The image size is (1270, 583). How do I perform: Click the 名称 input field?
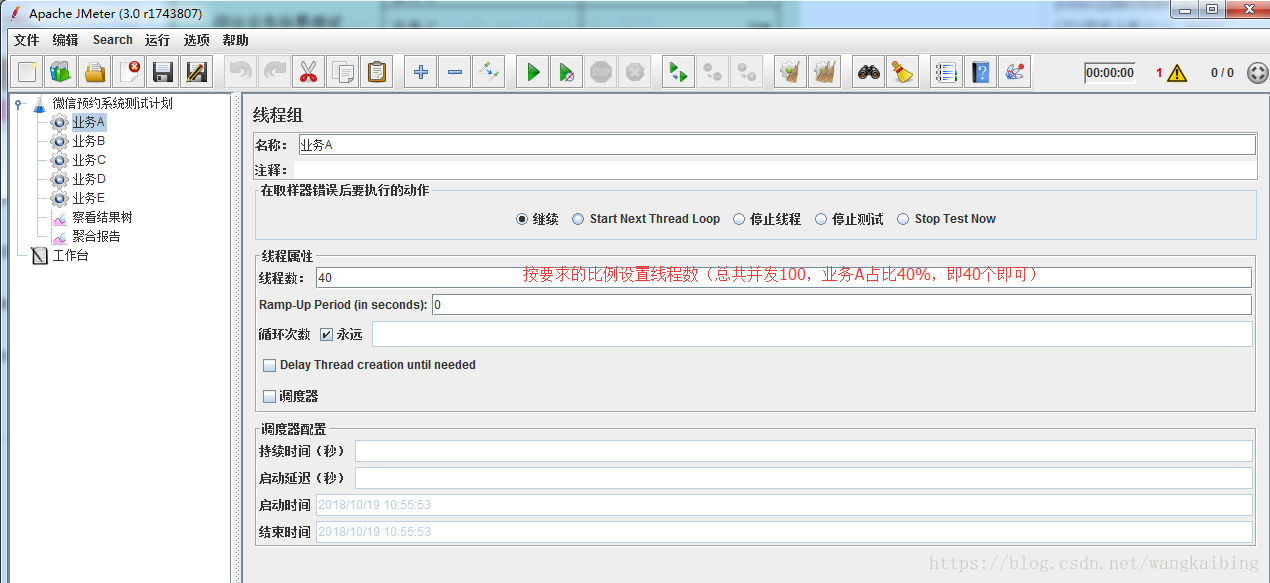[776, 145]
